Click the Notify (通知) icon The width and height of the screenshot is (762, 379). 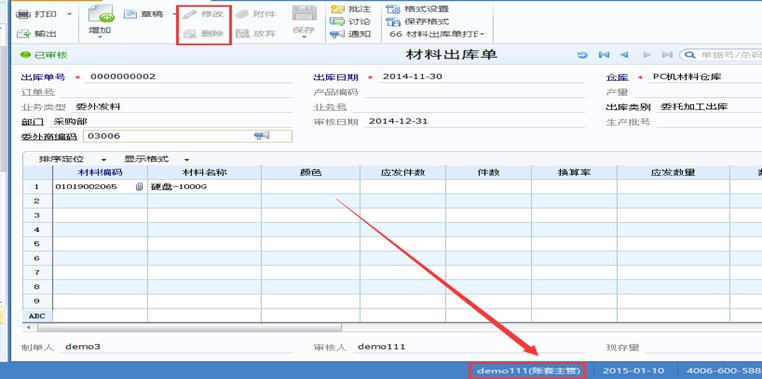coord(337,34)
